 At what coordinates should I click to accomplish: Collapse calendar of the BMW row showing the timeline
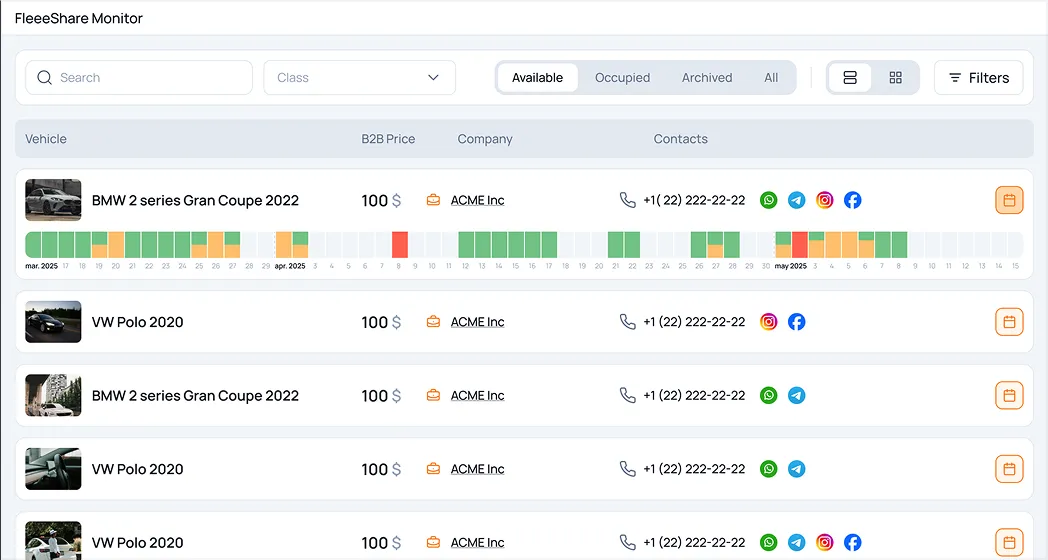pyautogui.click(x=1009, y=200)
